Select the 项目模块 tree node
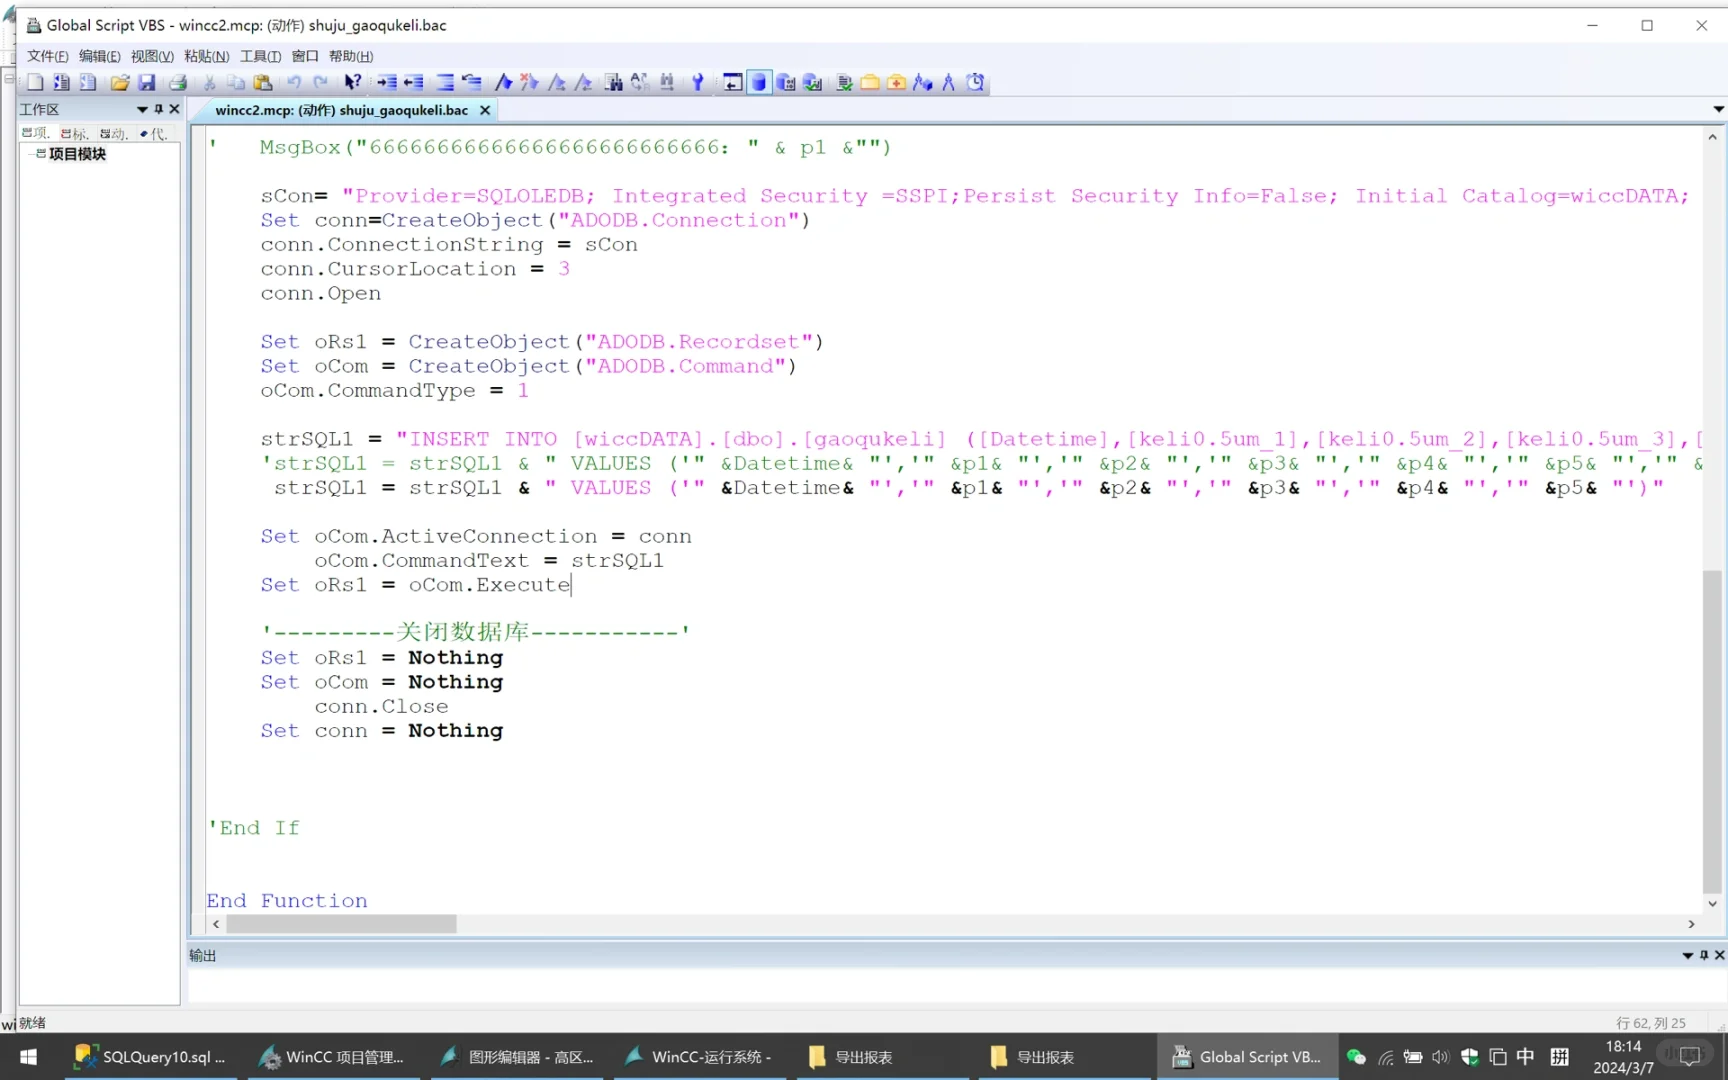The width and height of the screenshot is (1728, 1080). 77,154
